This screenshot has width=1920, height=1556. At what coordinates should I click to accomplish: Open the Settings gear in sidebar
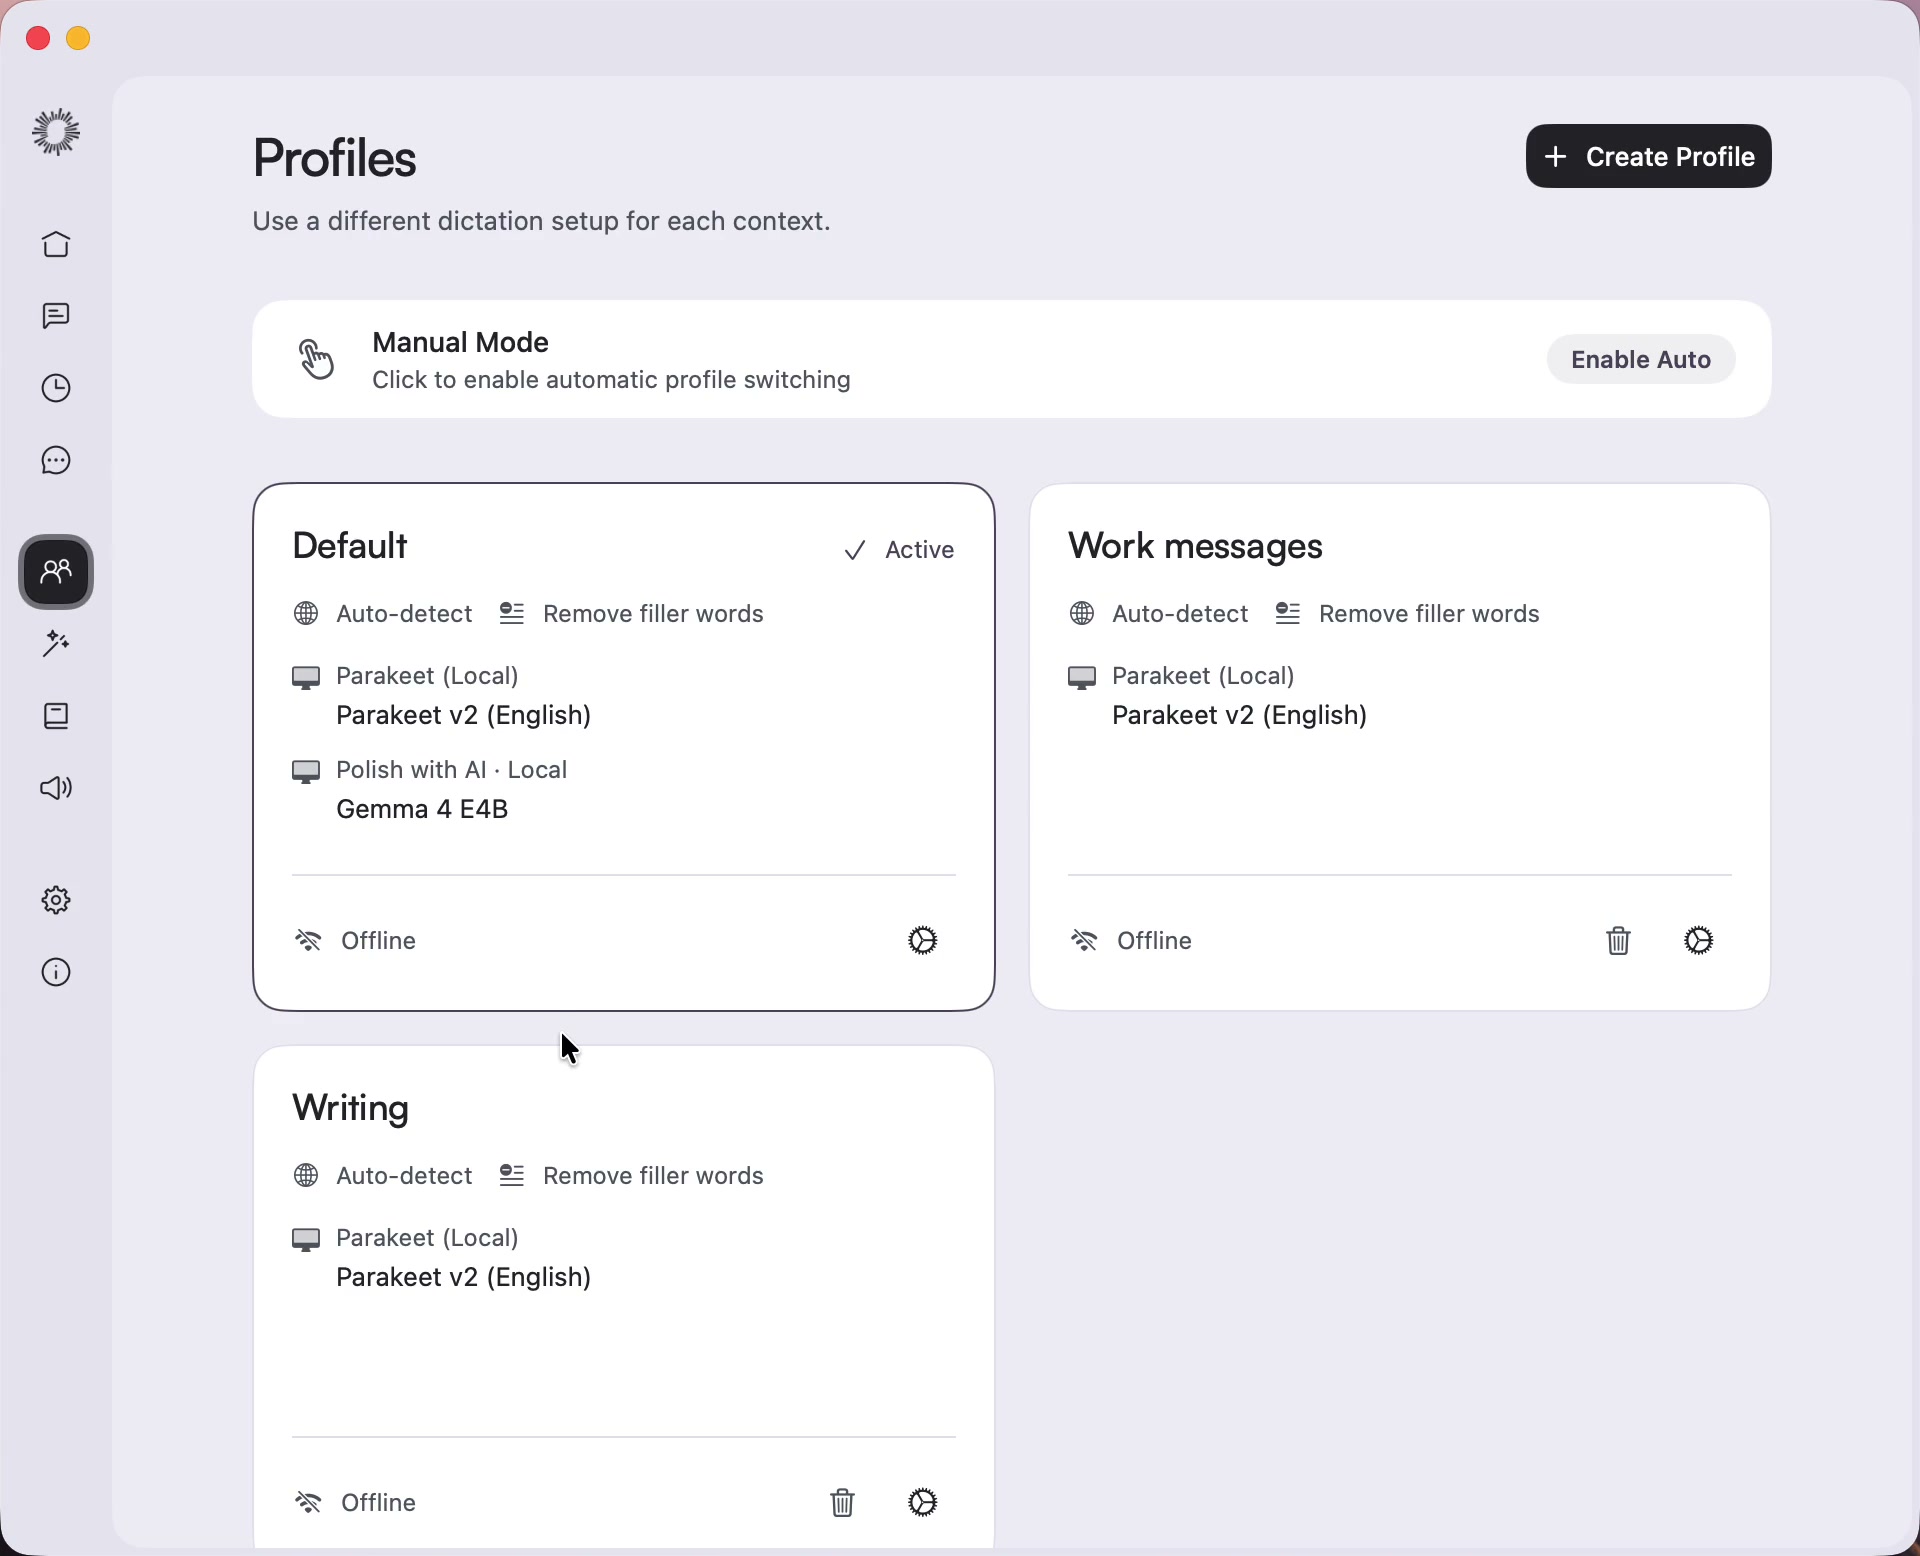click(57, 901)
